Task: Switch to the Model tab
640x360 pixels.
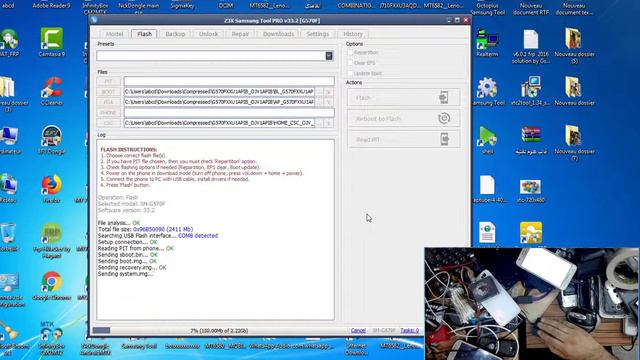Action: [114, 34]
